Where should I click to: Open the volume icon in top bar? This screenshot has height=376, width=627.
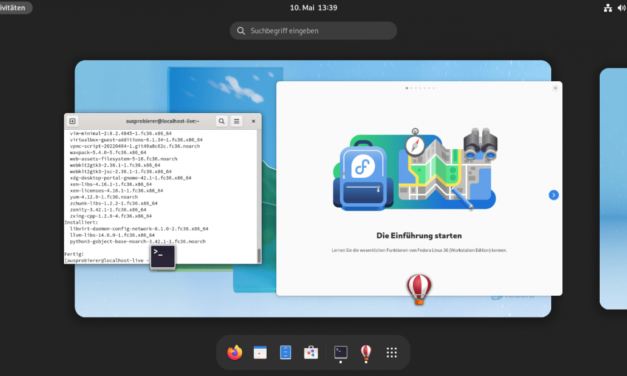pyautogui.click(x=621, y=8)
